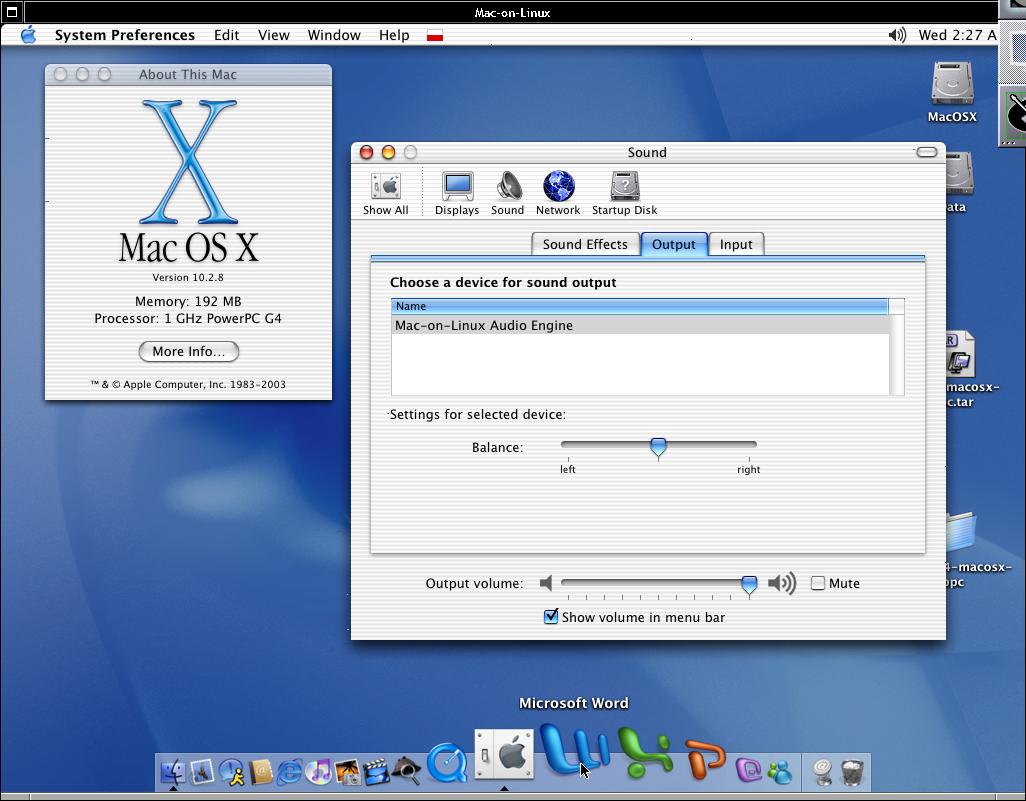Open the System Preferences application menu
This screenshot has width=1026, height=801.
point(124,35)
